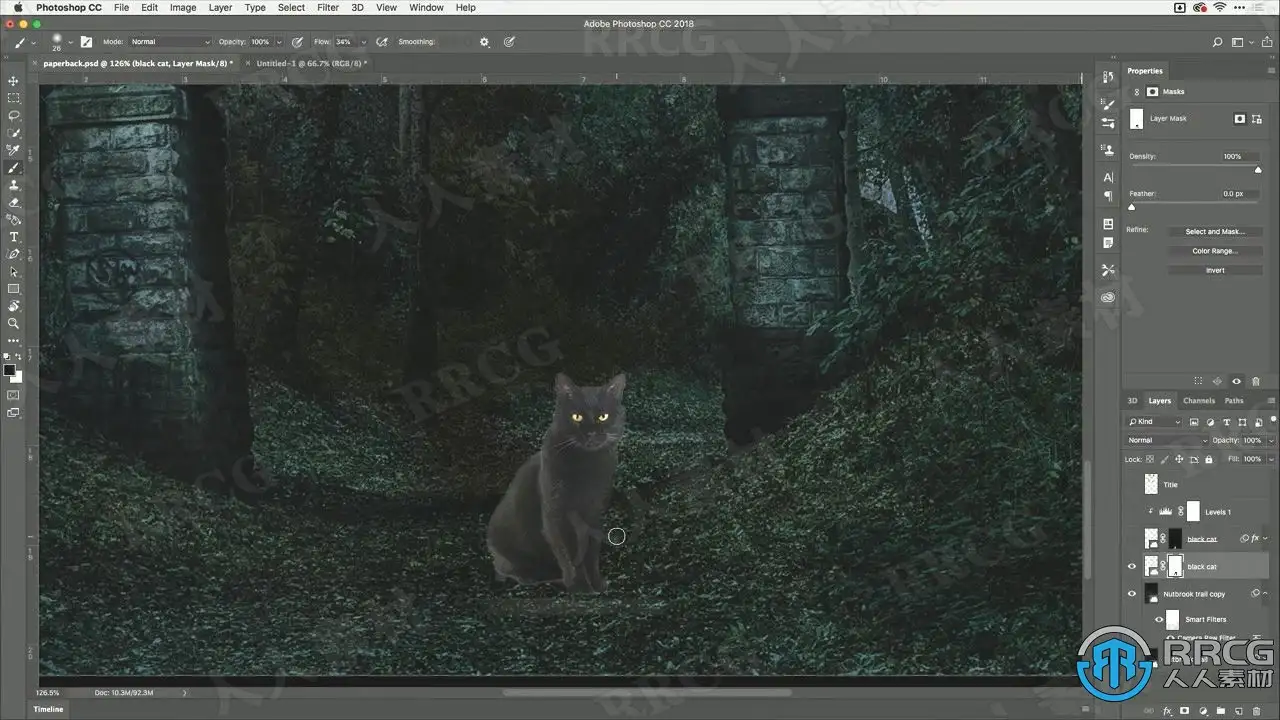The height and width of the screenshot is (720, 1280).
Task: Select the Rectangle shape tool
Action: [x=14, y=289]
